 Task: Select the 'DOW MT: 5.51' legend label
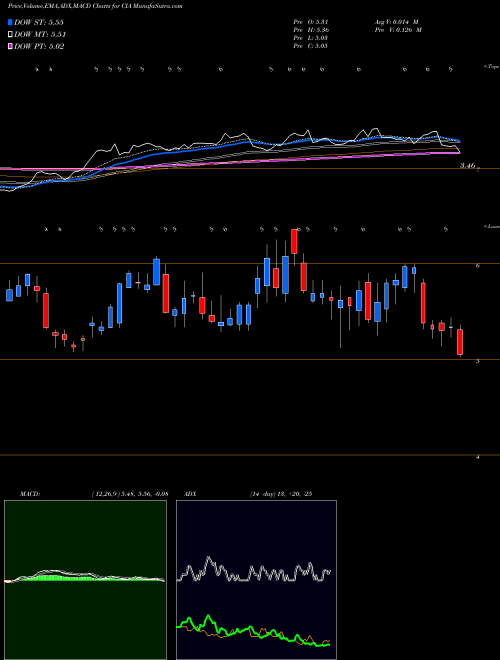pos(40,35)
